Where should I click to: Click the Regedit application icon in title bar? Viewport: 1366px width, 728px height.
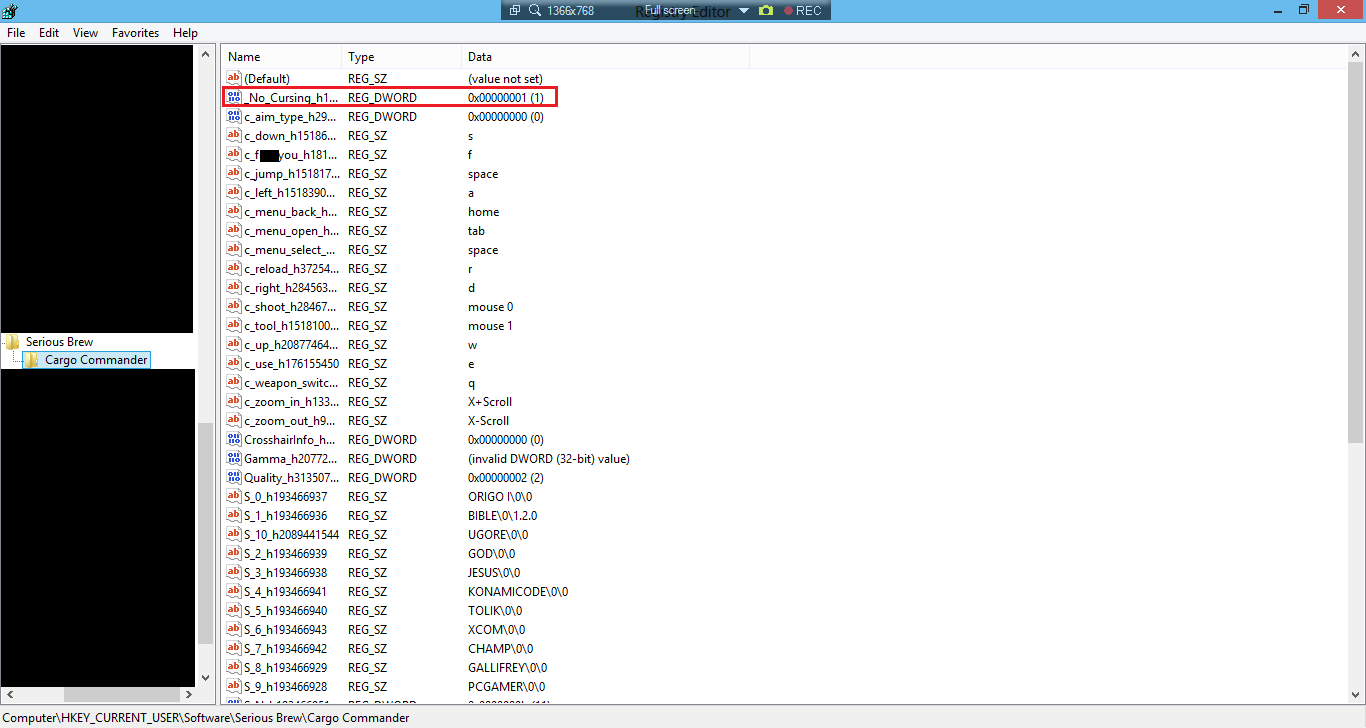click(x=10, y=10)
